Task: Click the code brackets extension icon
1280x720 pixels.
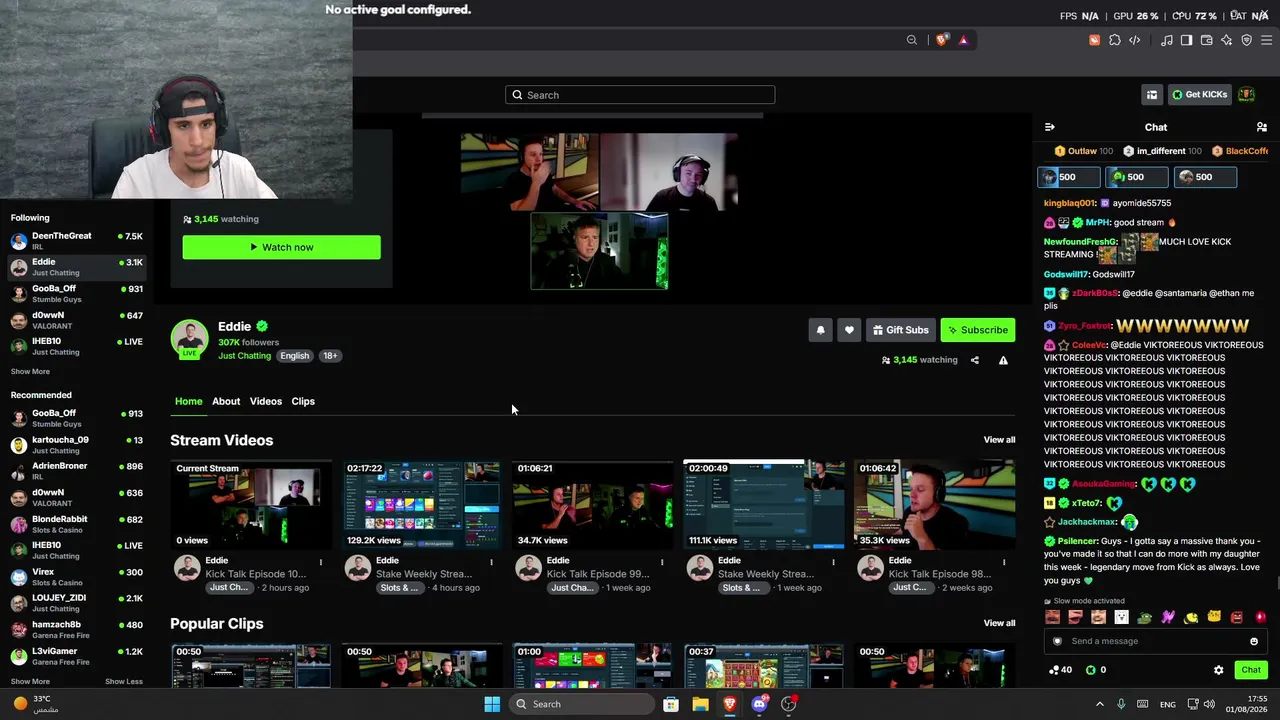Action: click(1135, 40)
